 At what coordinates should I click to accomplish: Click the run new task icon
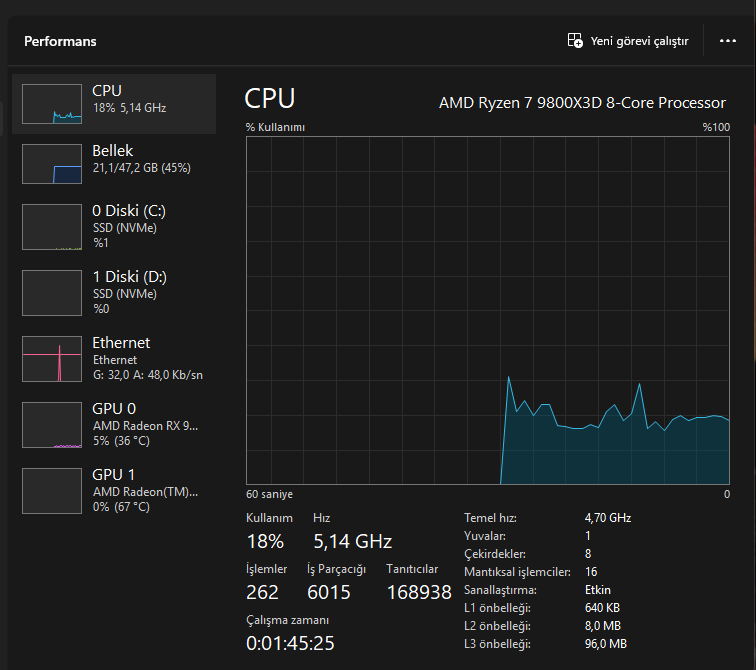pyautogui.click(x=575, y=40)
